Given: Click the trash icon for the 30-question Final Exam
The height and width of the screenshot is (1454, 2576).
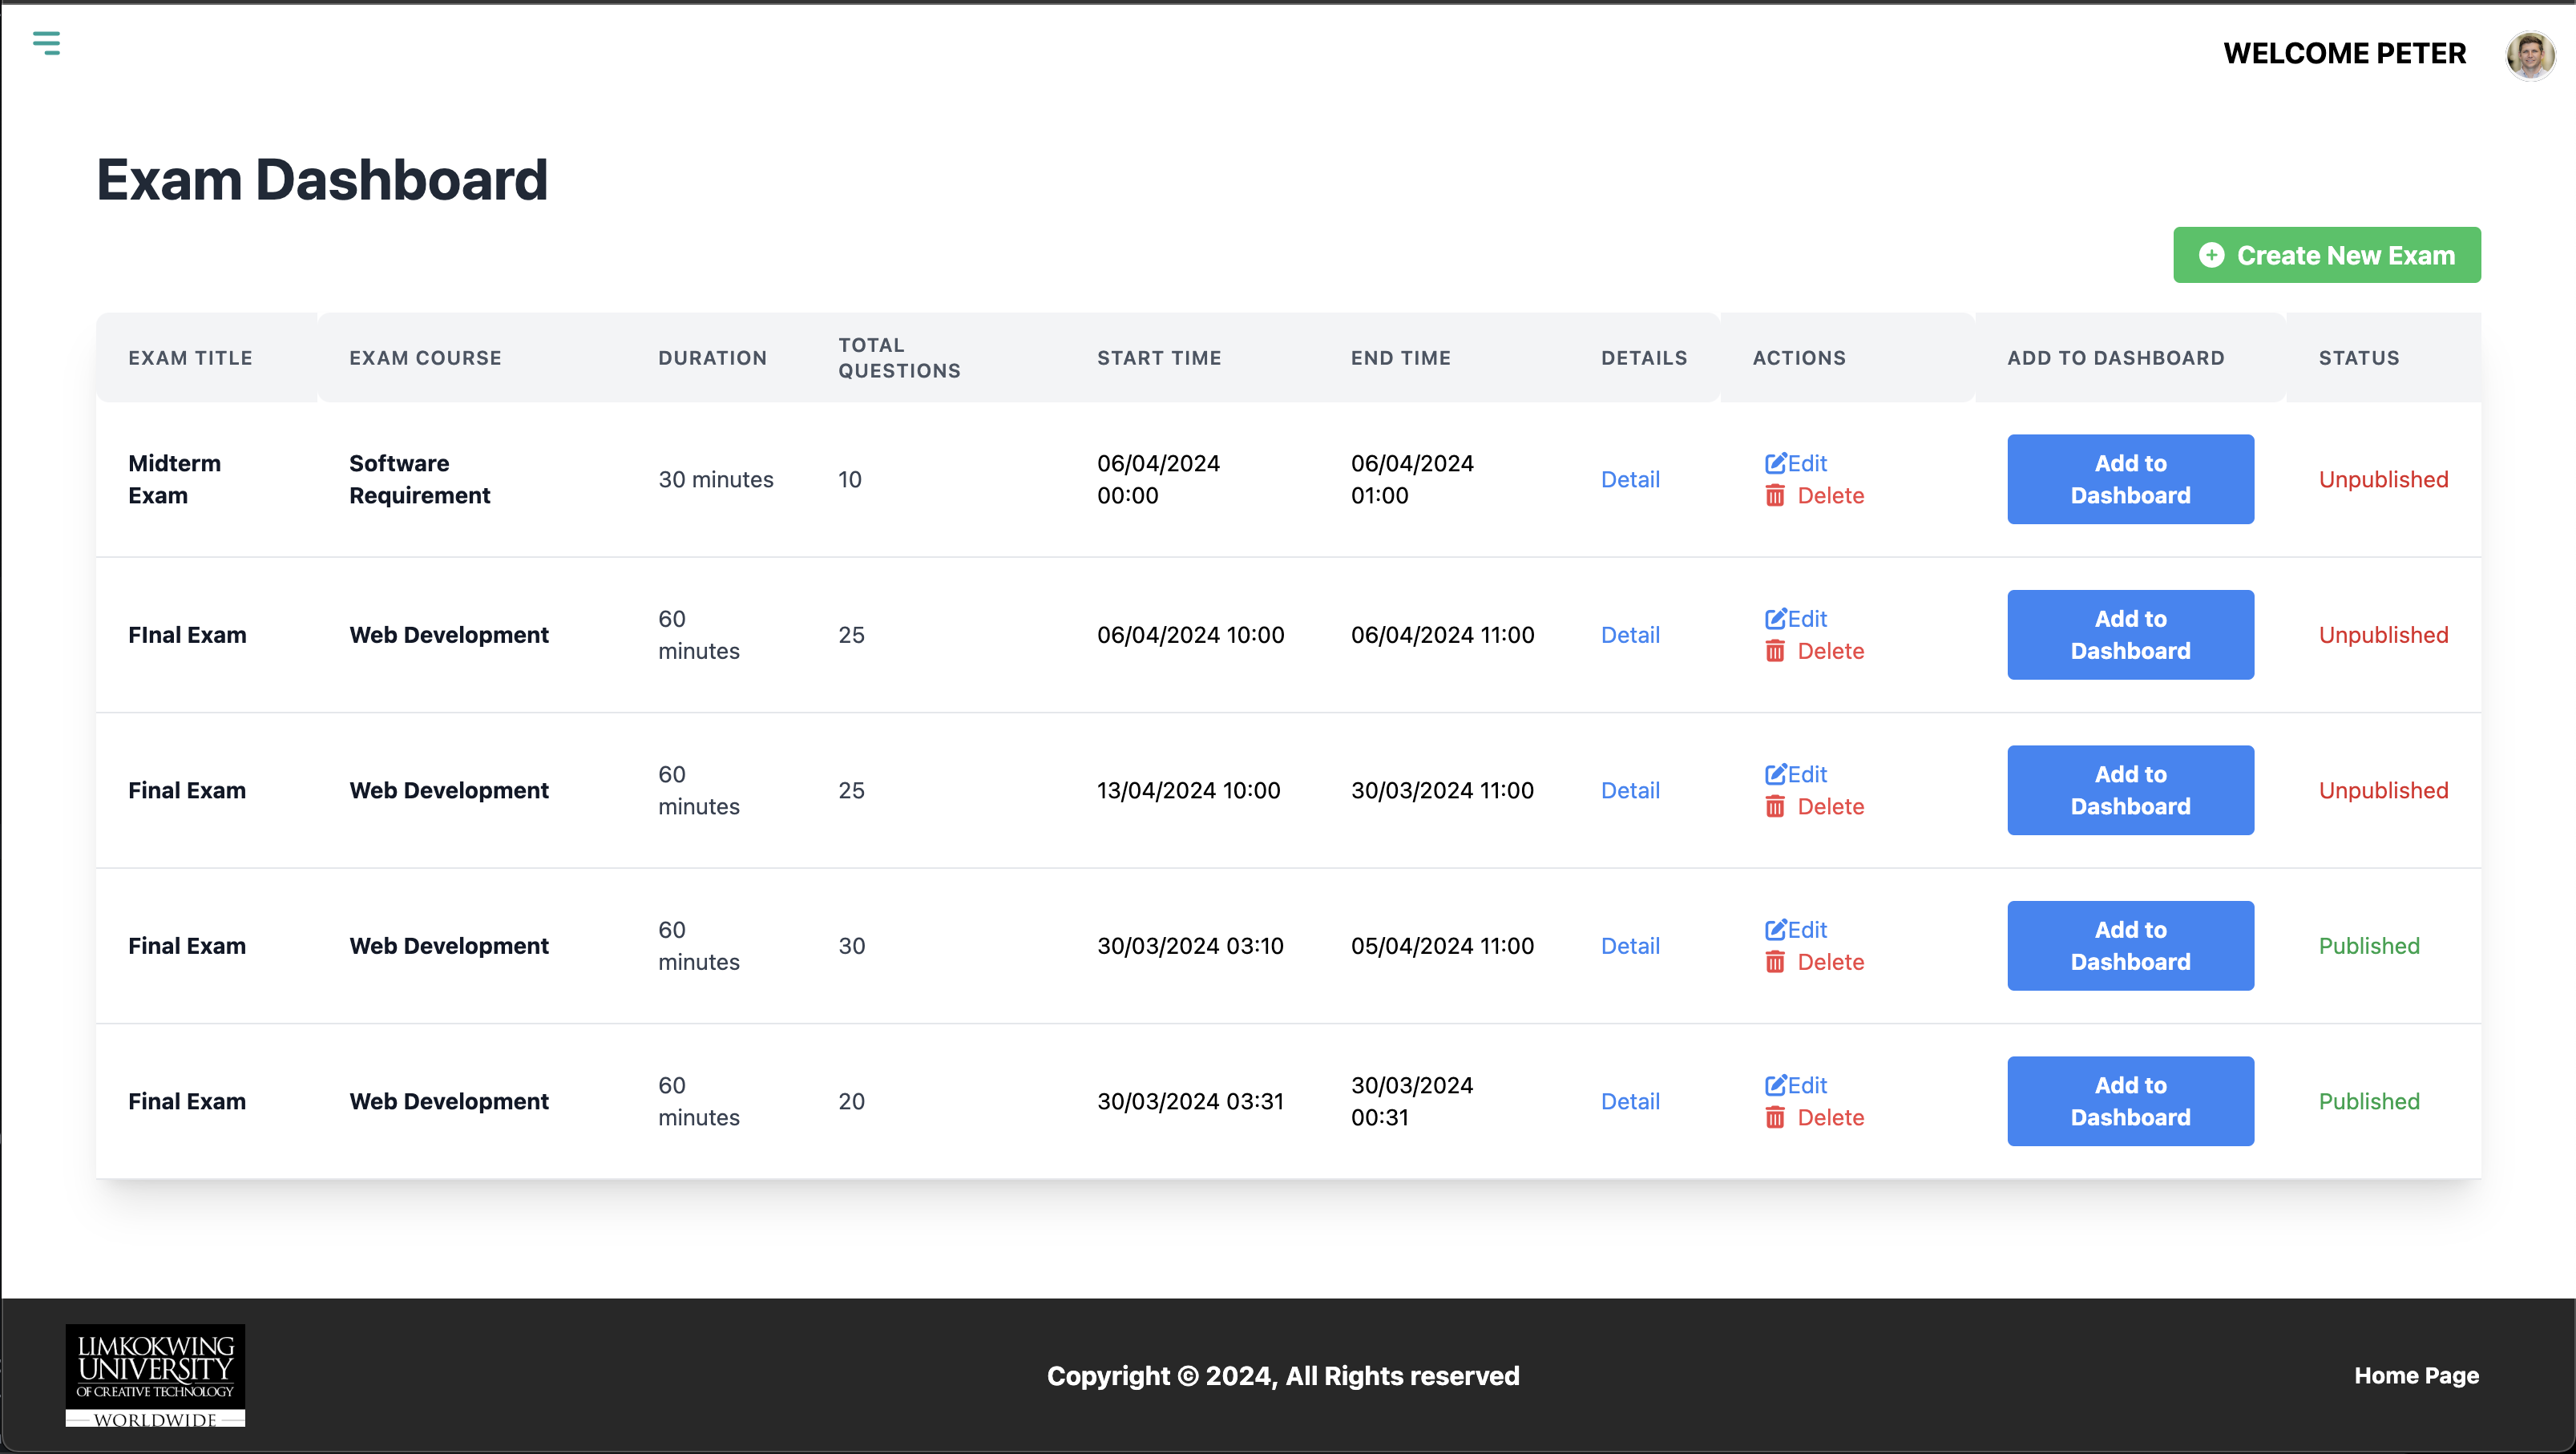Looking at the screenshot, I should [1775, 962].
